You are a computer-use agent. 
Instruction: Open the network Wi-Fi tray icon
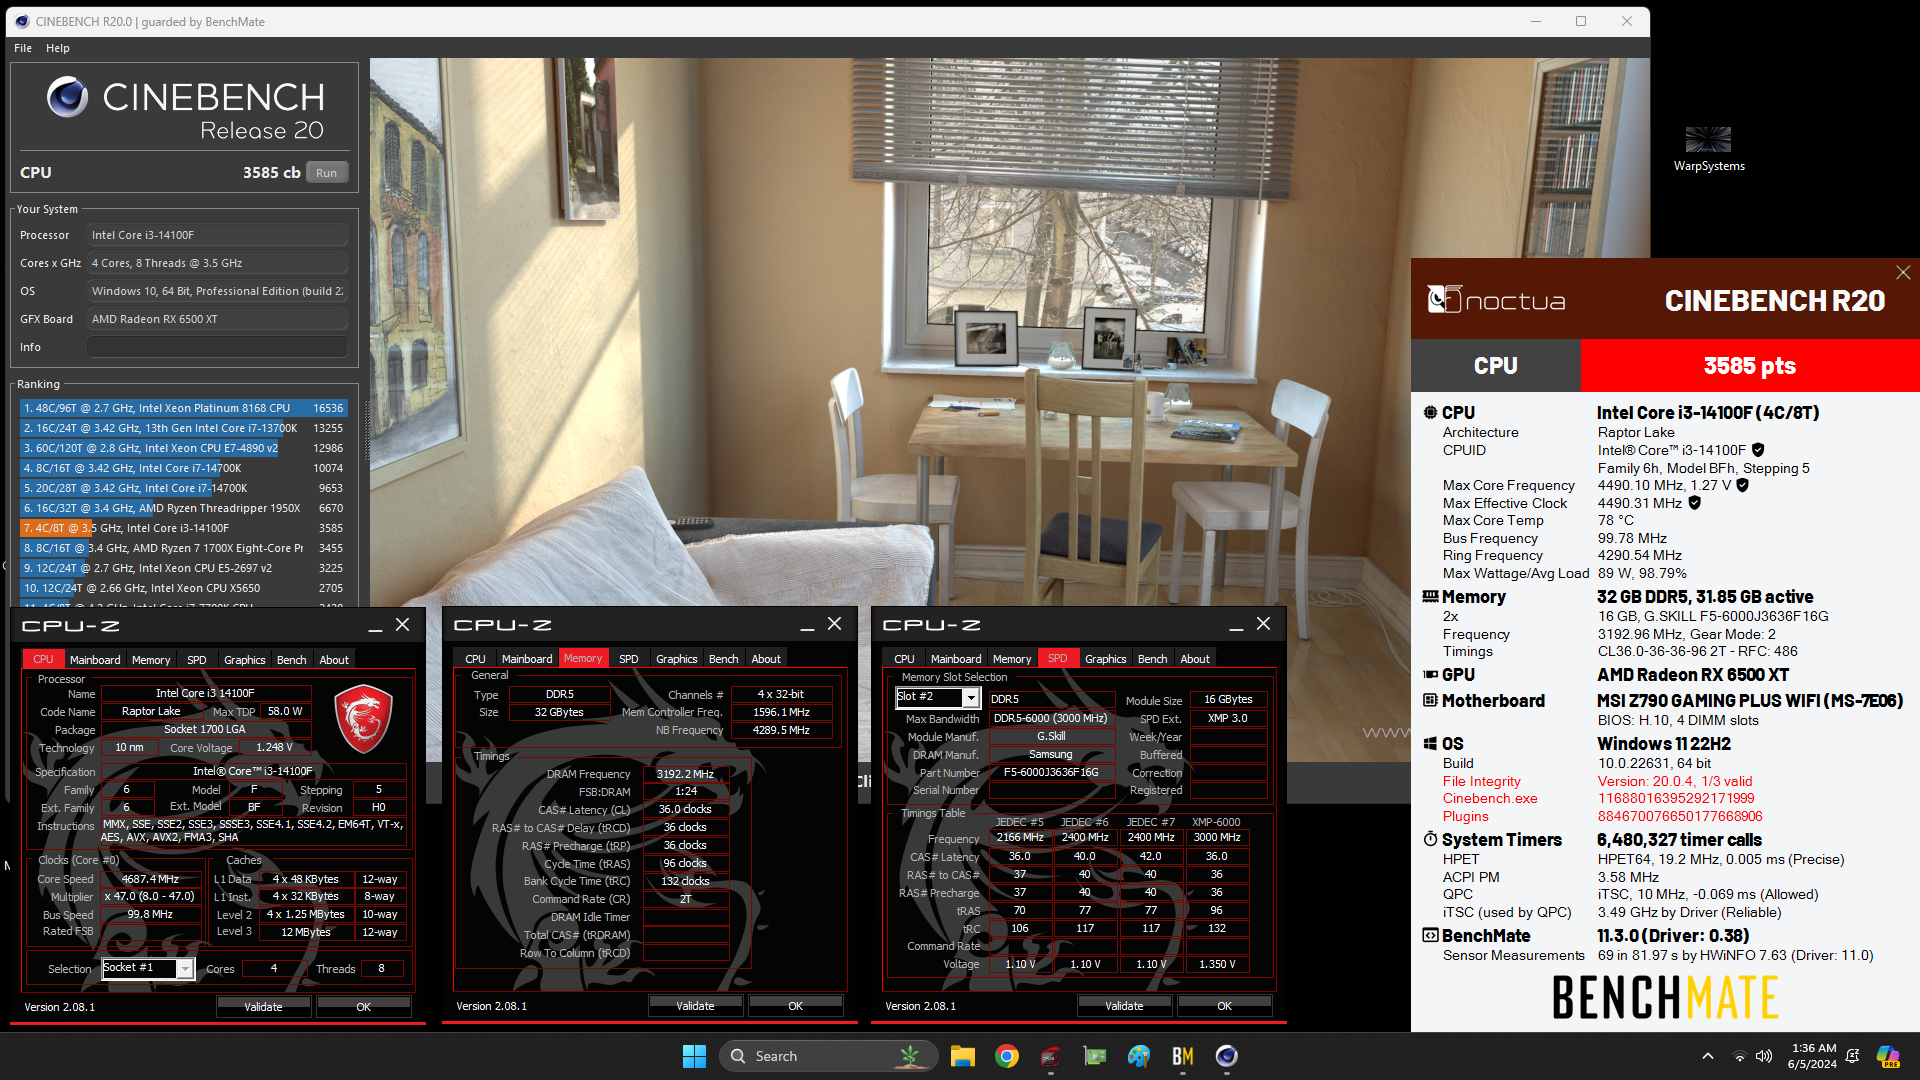(x=1739, y=1056)
